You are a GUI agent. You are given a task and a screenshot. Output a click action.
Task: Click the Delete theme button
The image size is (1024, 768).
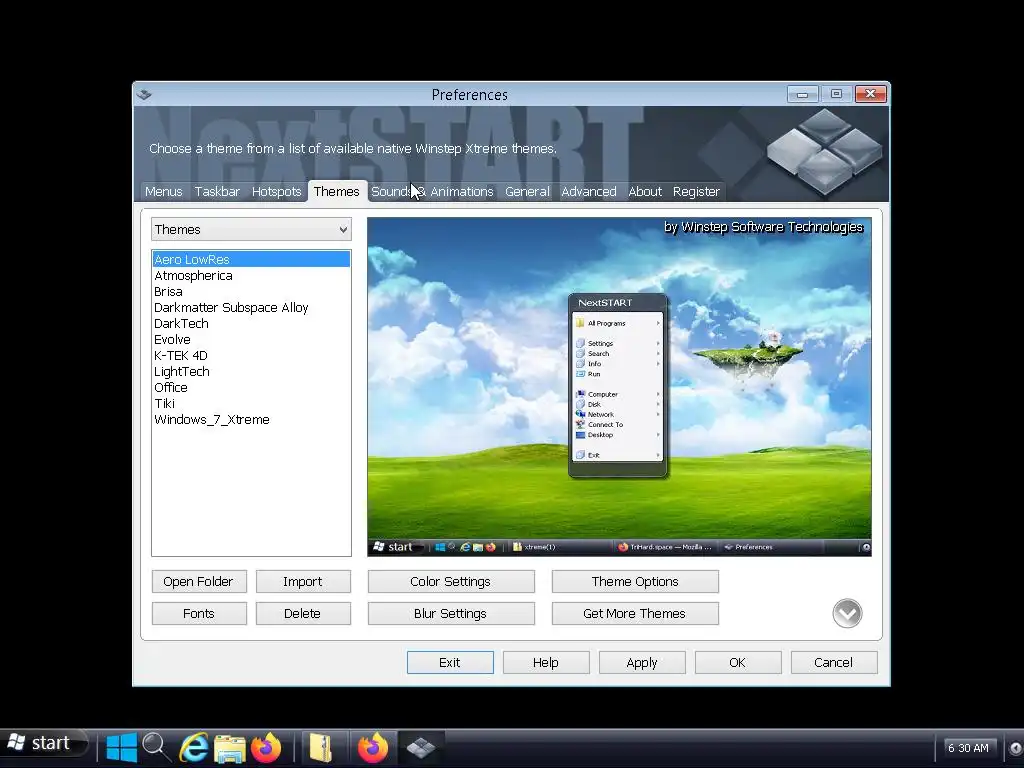303,613
